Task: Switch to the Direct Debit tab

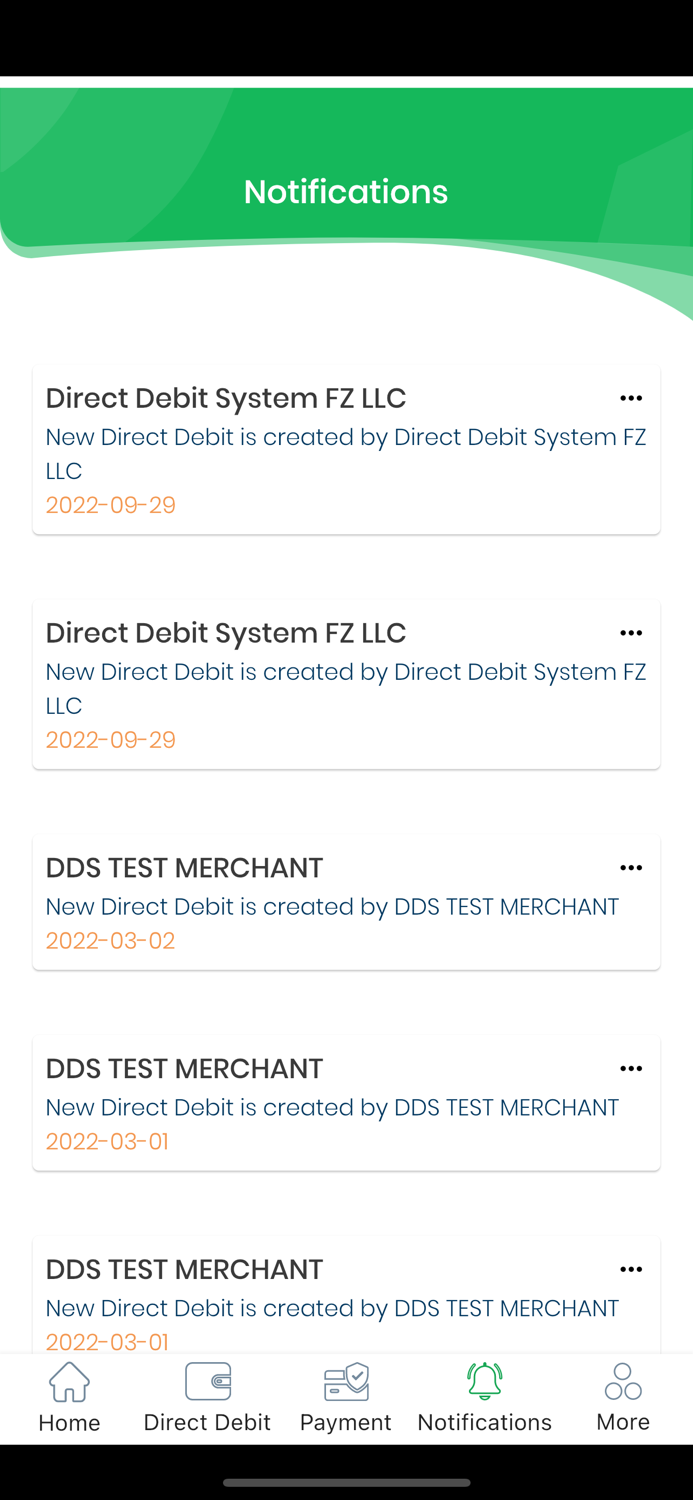Action: (x=206, y=1398)
